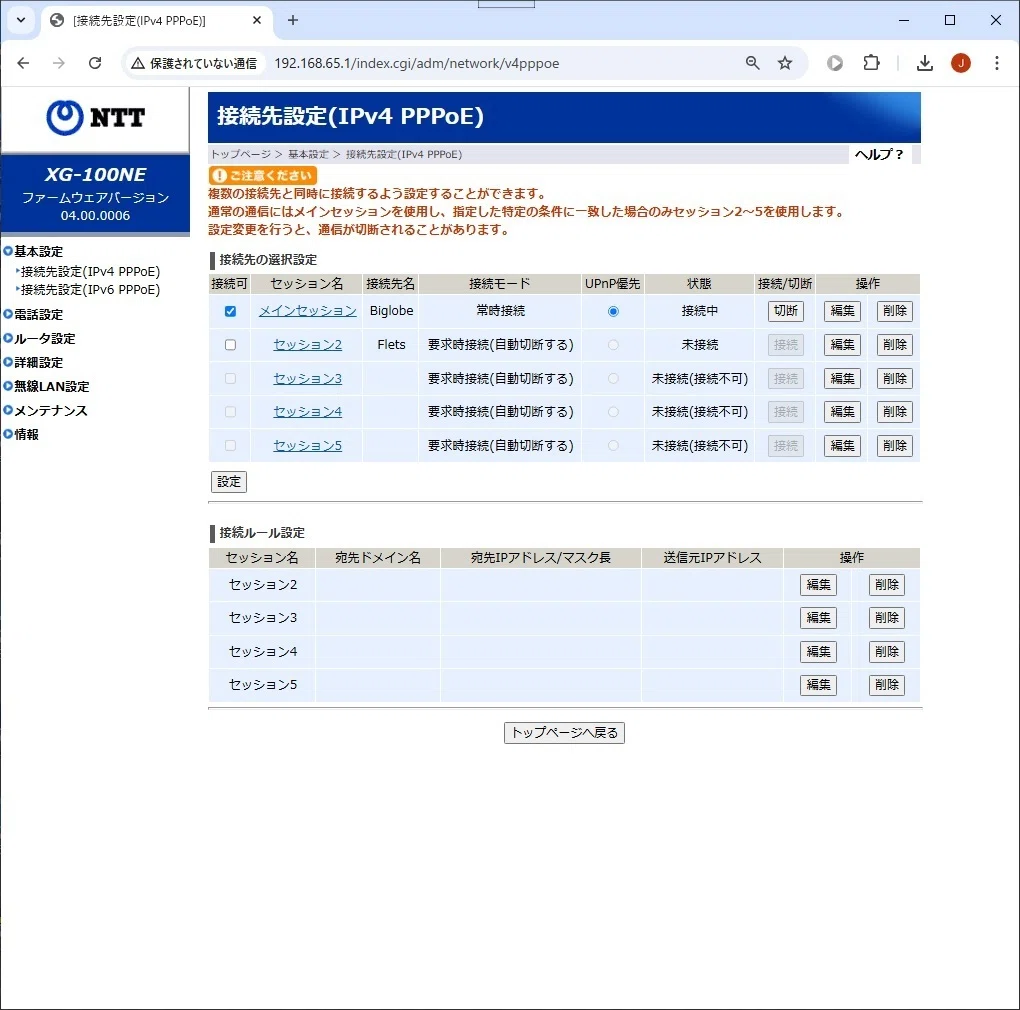
Task: Open the ヘルプ？ help link
Action: pyautogui.click(x=879, y=154)
